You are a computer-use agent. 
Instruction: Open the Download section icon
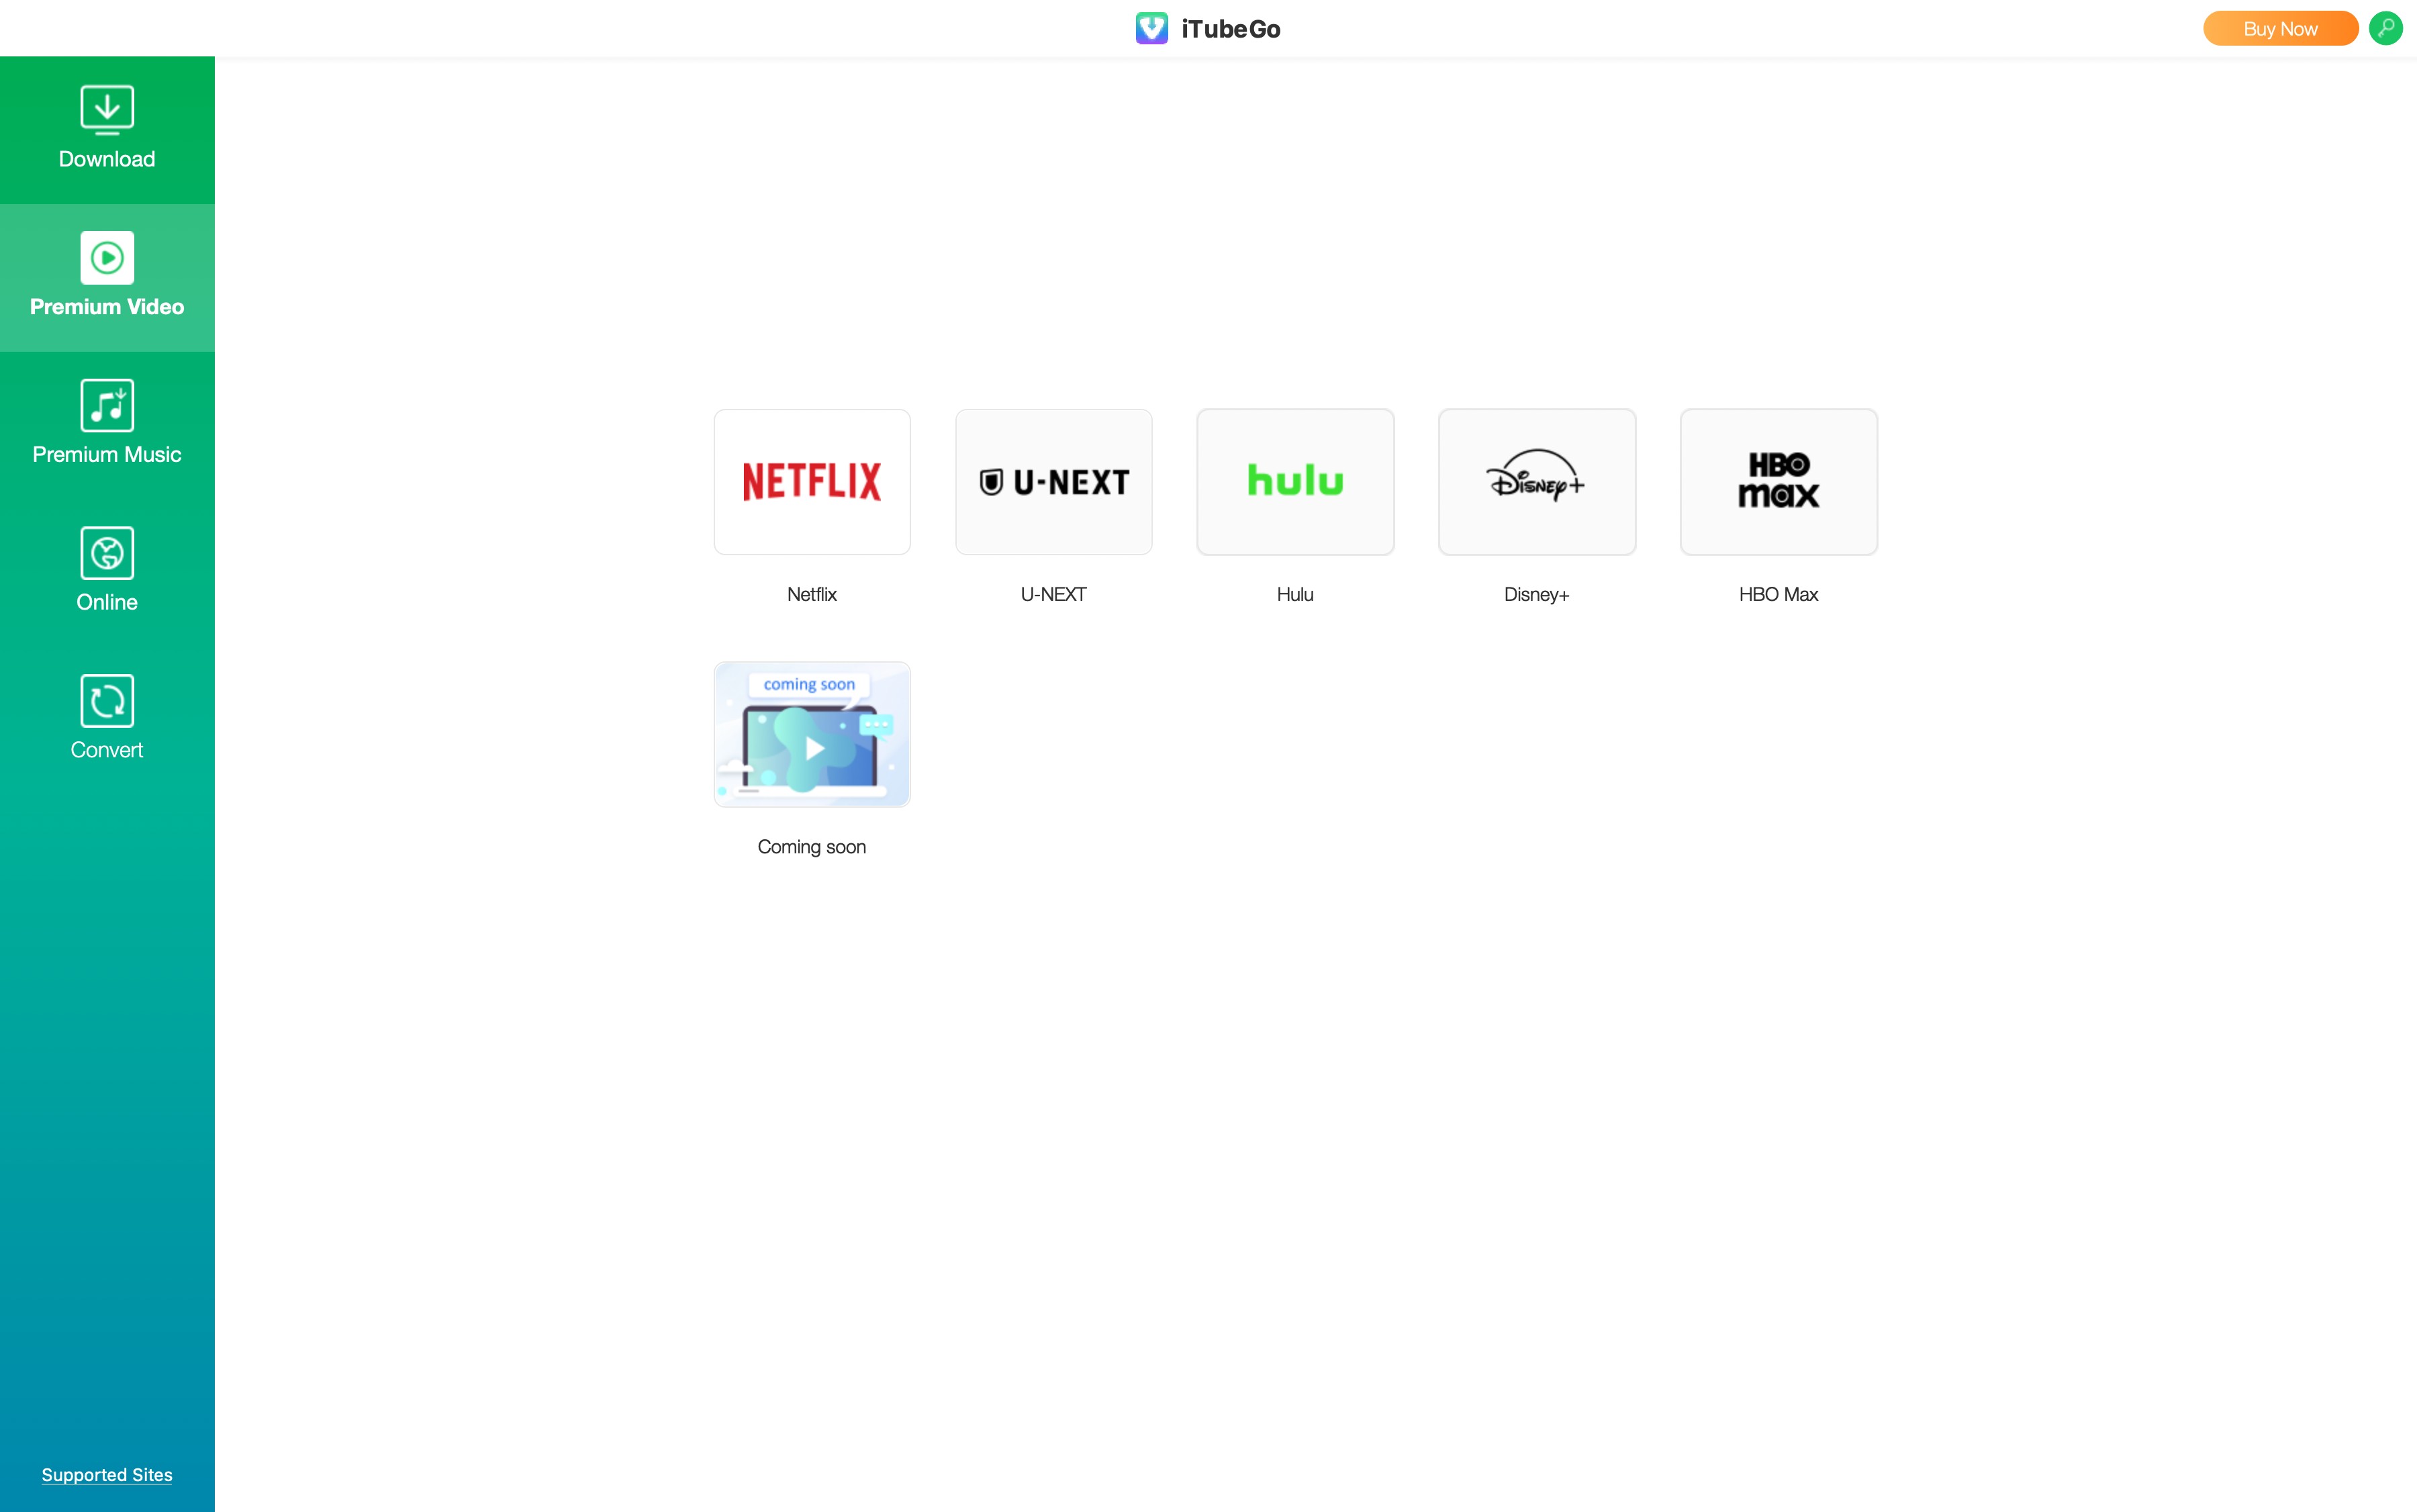coord(107,109)
